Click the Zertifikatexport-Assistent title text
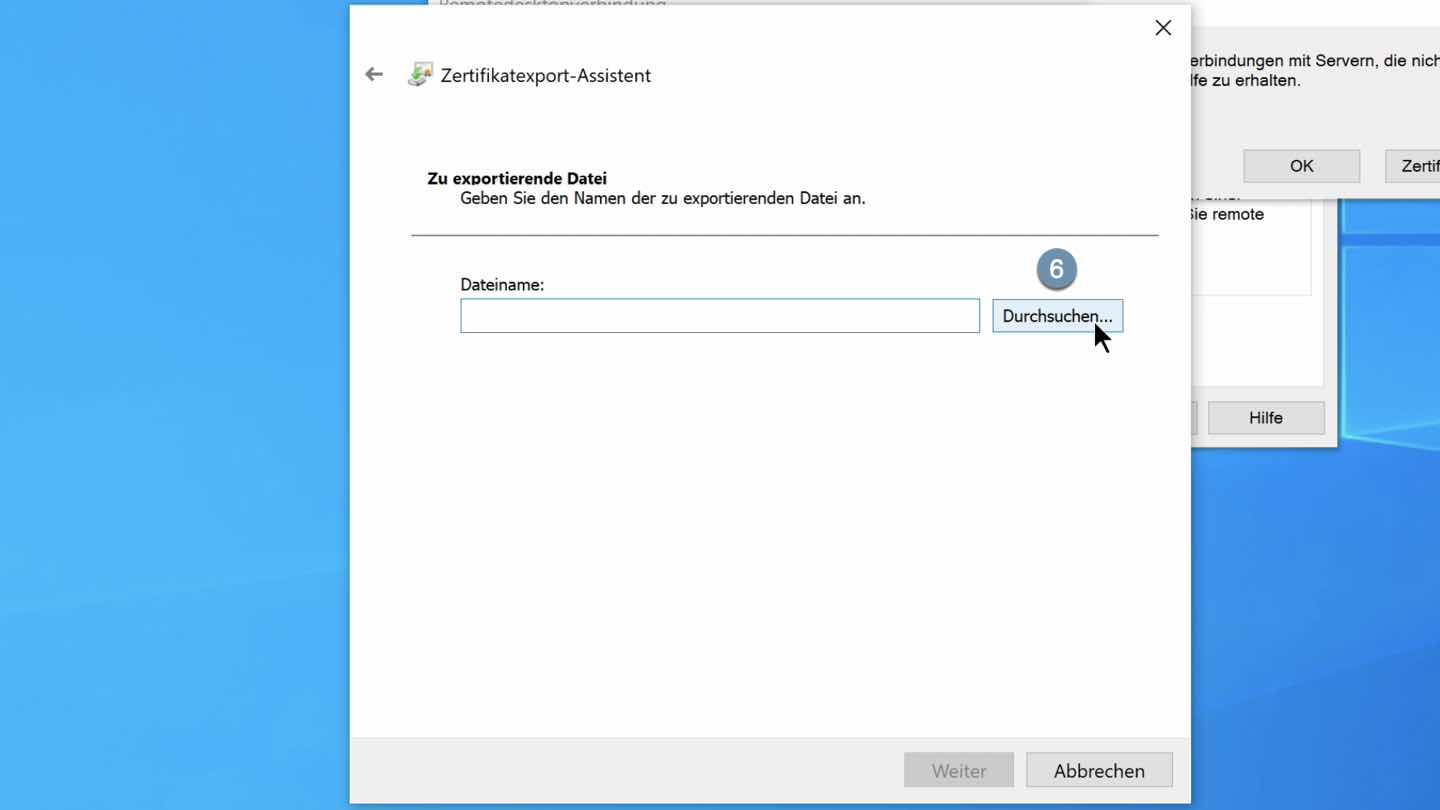The width and height of the screenshot is (1440, 810). click(546, 76)
